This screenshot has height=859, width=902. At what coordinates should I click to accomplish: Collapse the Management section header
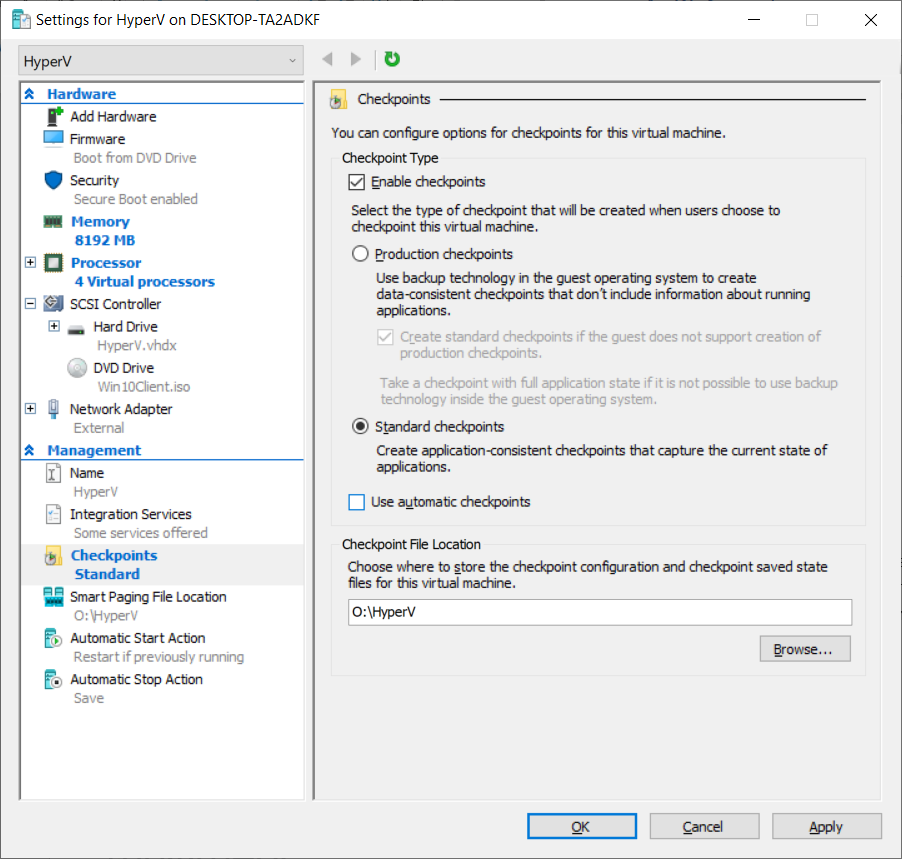pos(30,451)
